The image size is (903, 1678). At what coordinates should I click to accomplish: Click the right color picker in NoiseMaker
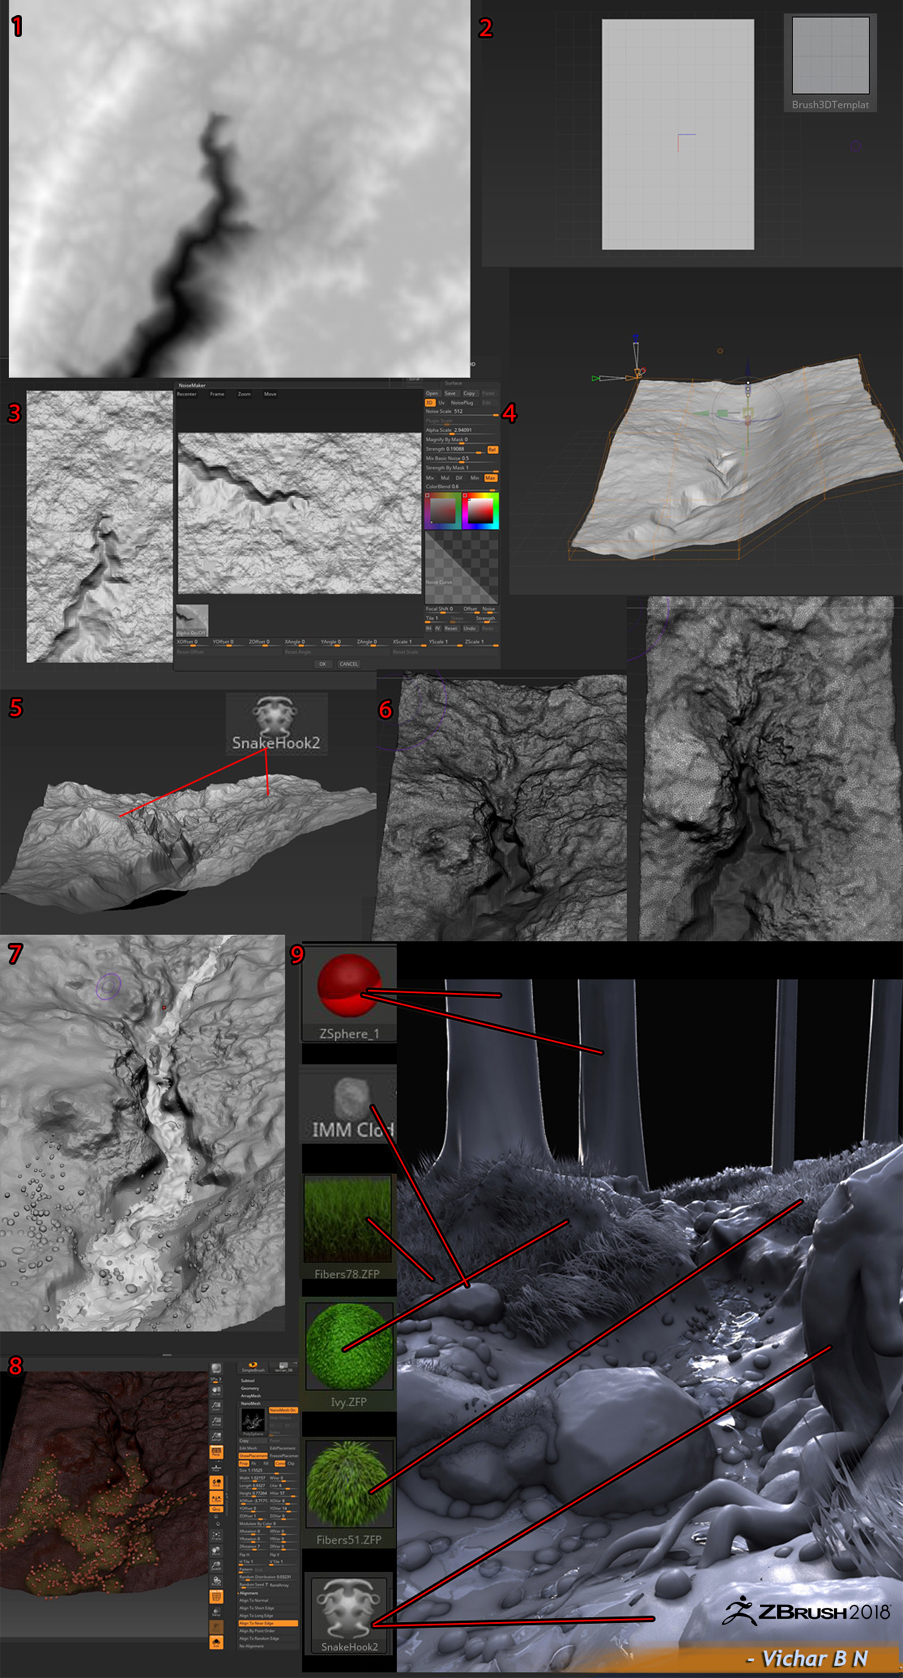[480, 511]
